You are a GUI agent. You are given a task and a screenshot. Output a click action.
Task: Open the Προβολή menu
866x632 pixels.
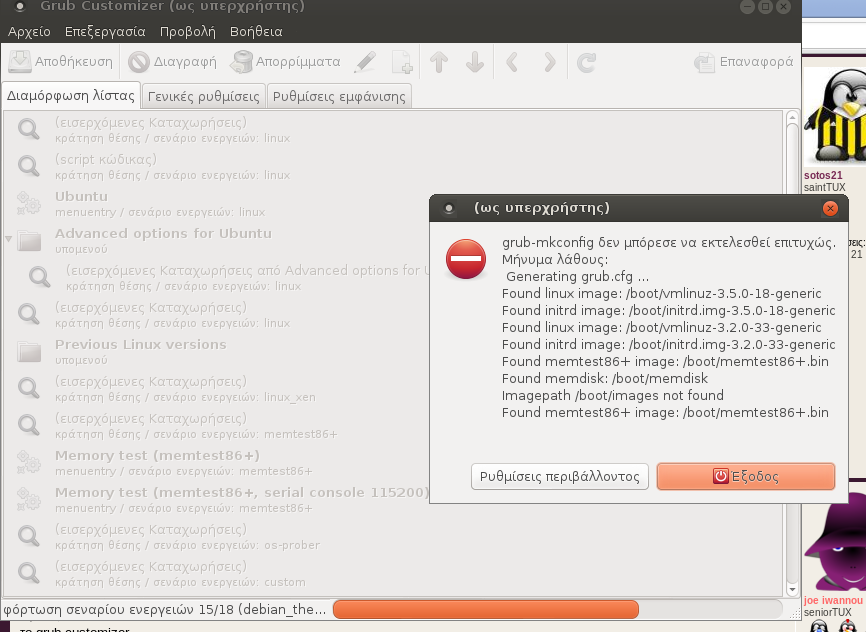click(x=188, y=32)
